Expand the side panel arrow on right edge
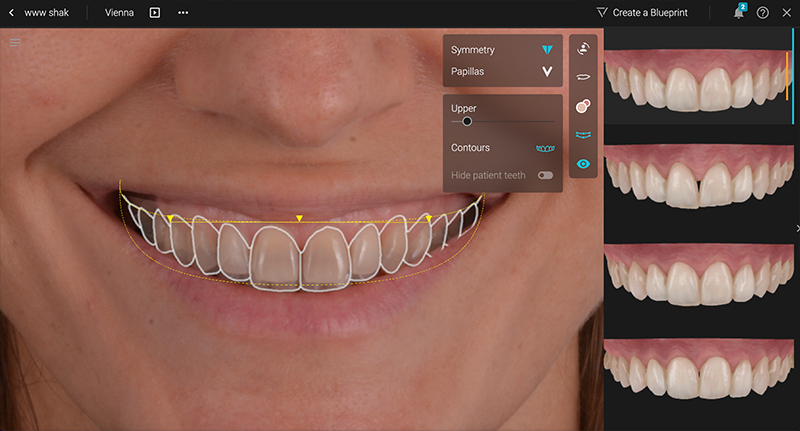This screenshot has width=800, height=431. coord(796,229)
